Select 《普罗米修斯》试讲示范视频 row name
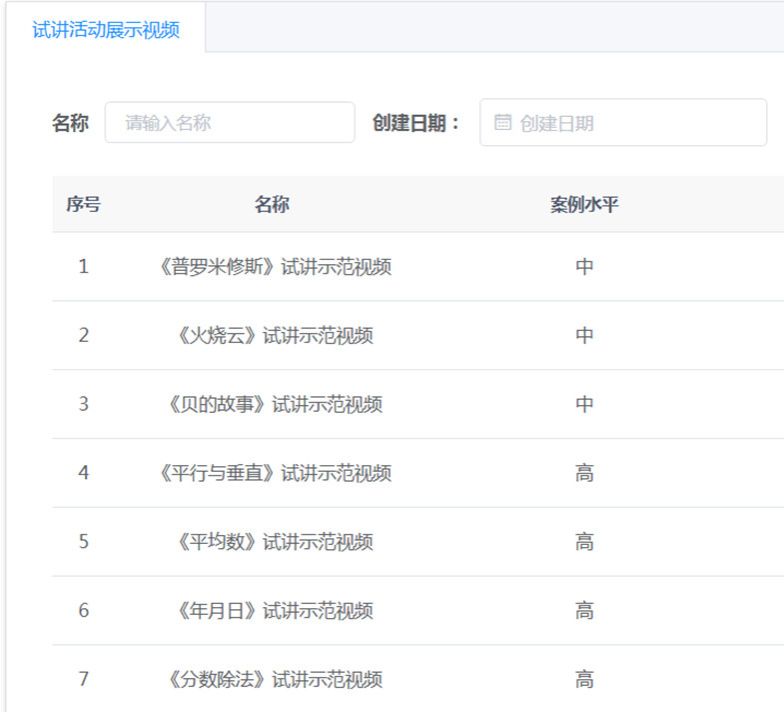Image resolution: width=784 pixels, height=712 pixels. tap(273, 267)
